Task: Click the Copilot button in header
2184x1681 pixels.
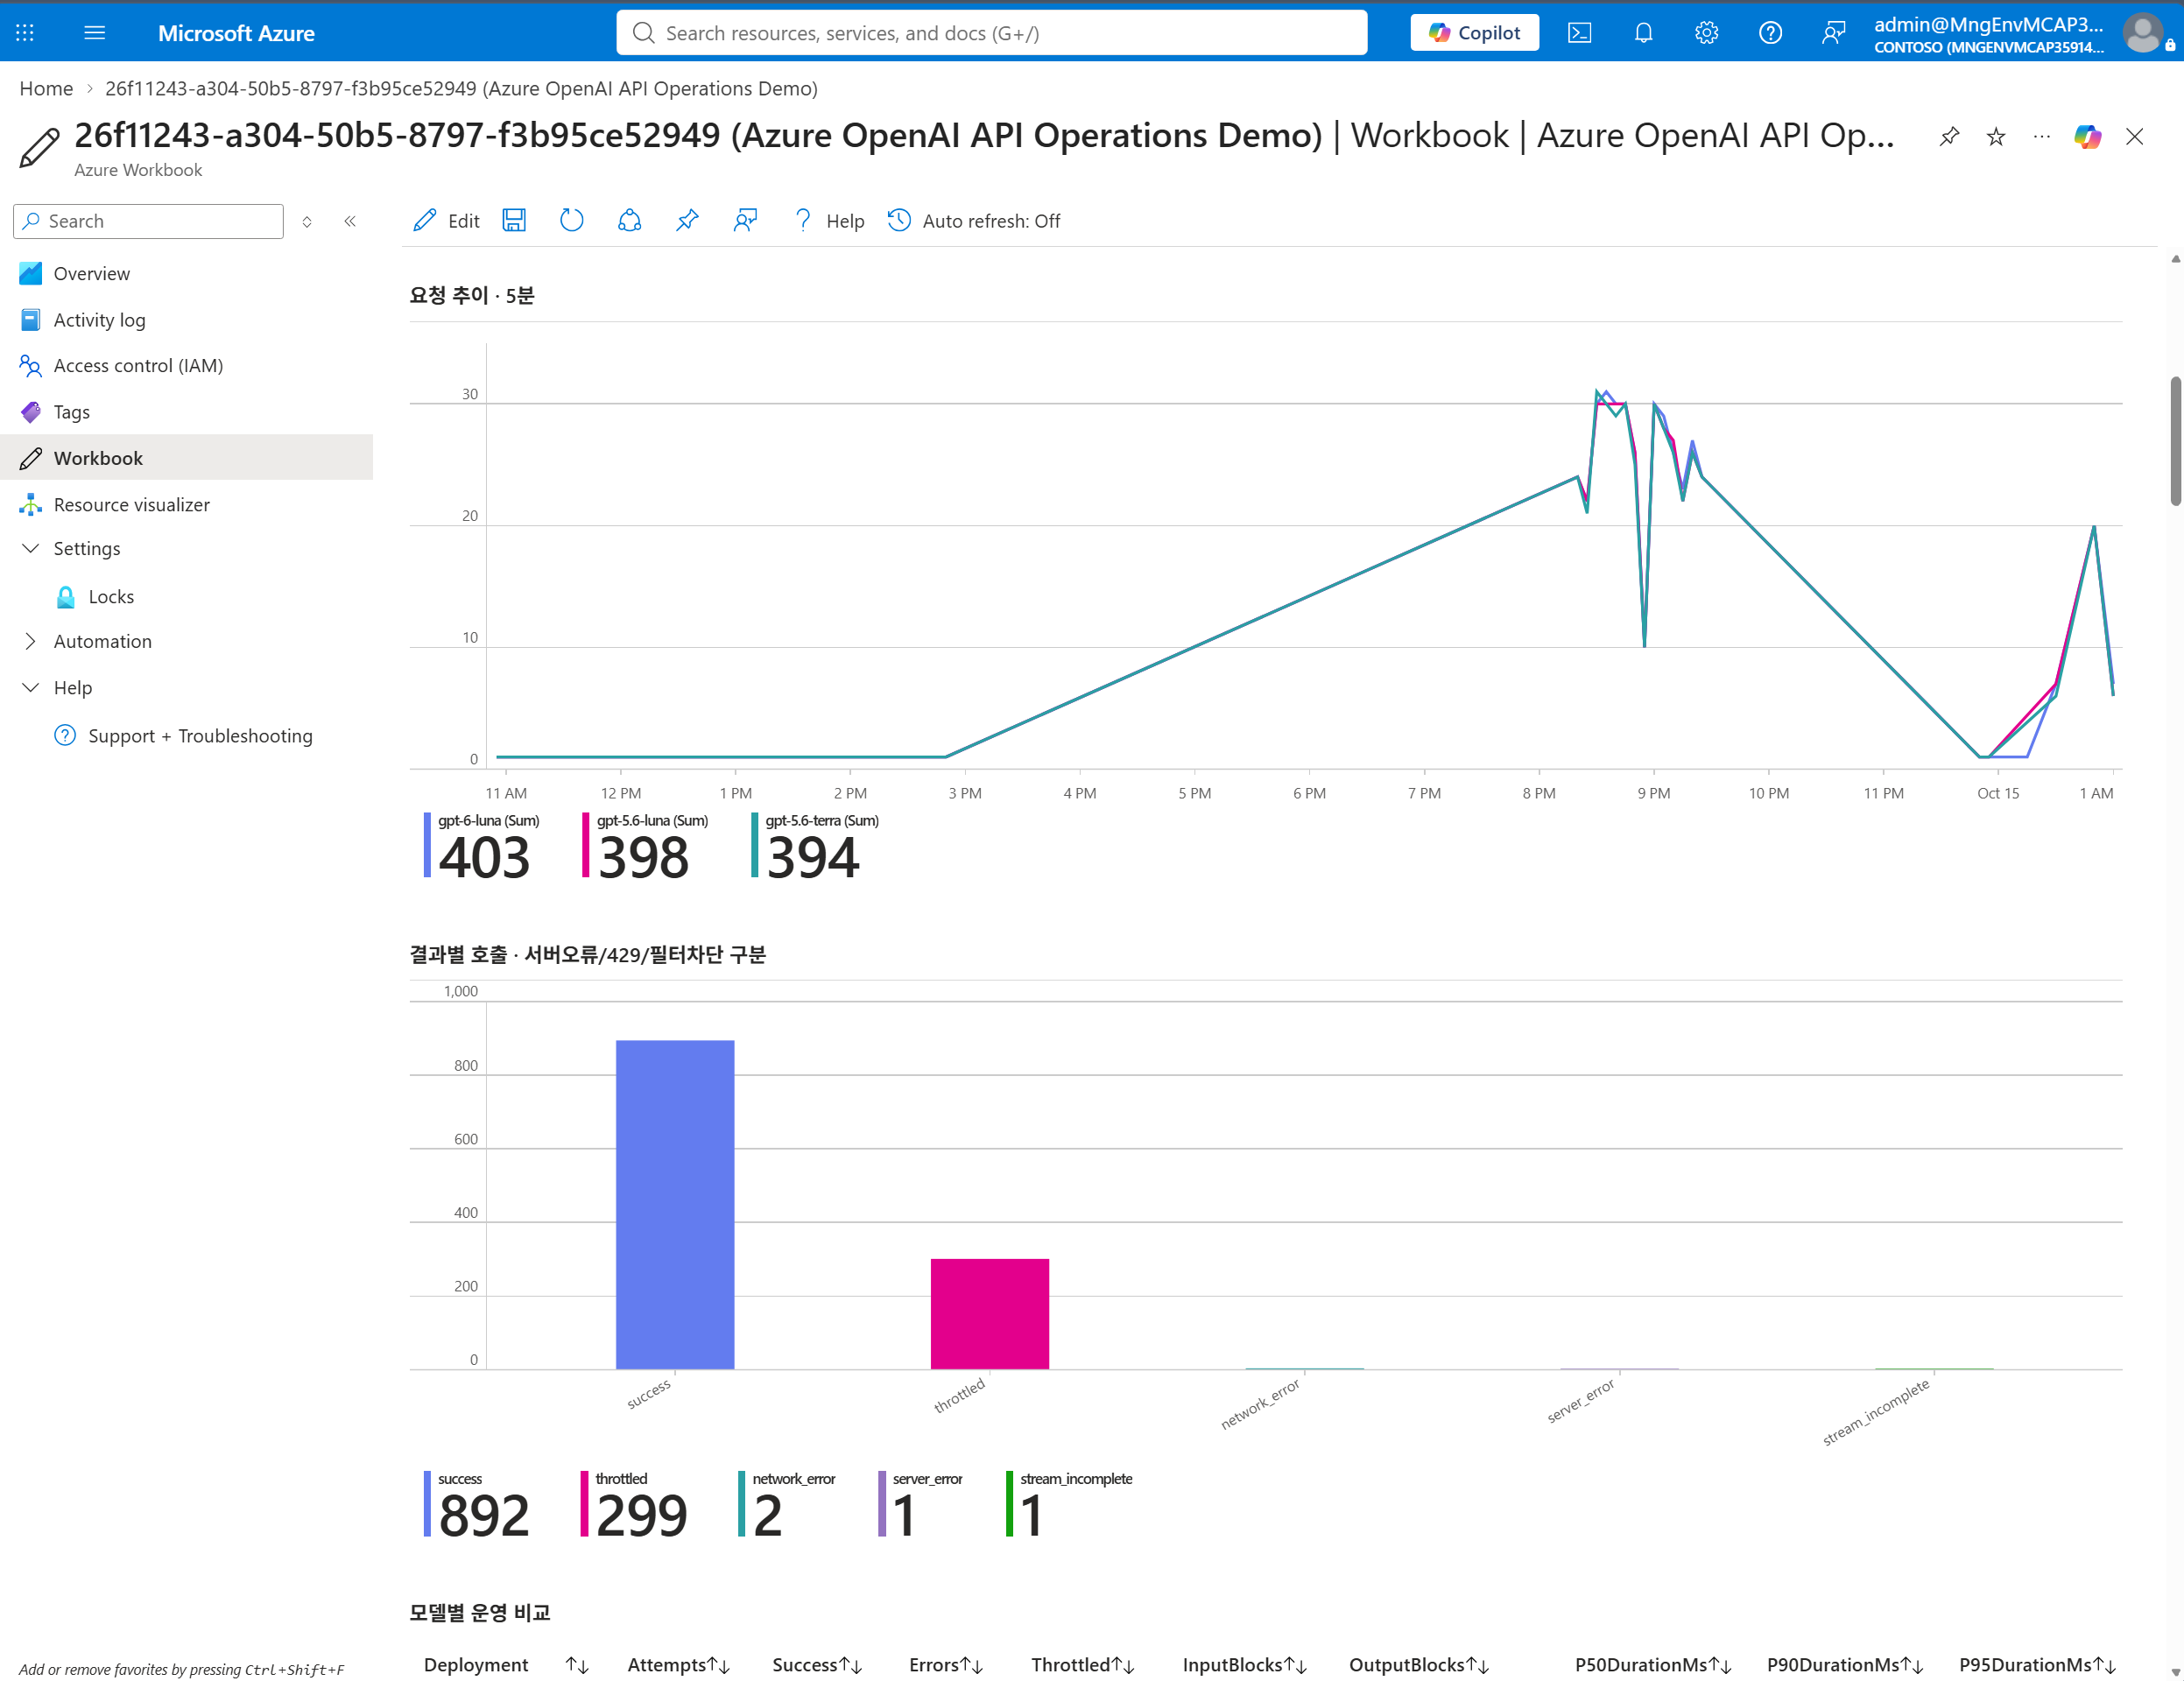Action: point(1474,33)
